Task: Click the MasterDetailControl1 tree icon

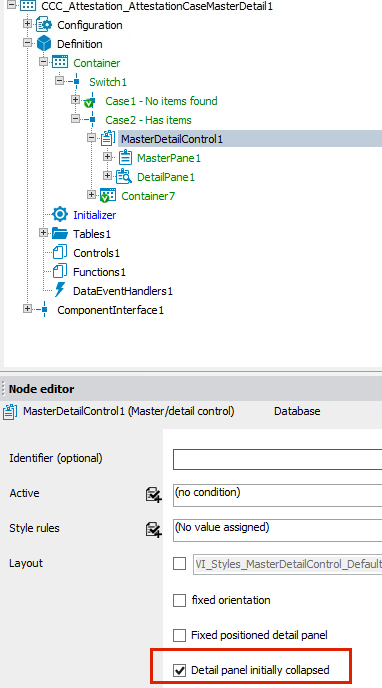Action: [107, 139]
